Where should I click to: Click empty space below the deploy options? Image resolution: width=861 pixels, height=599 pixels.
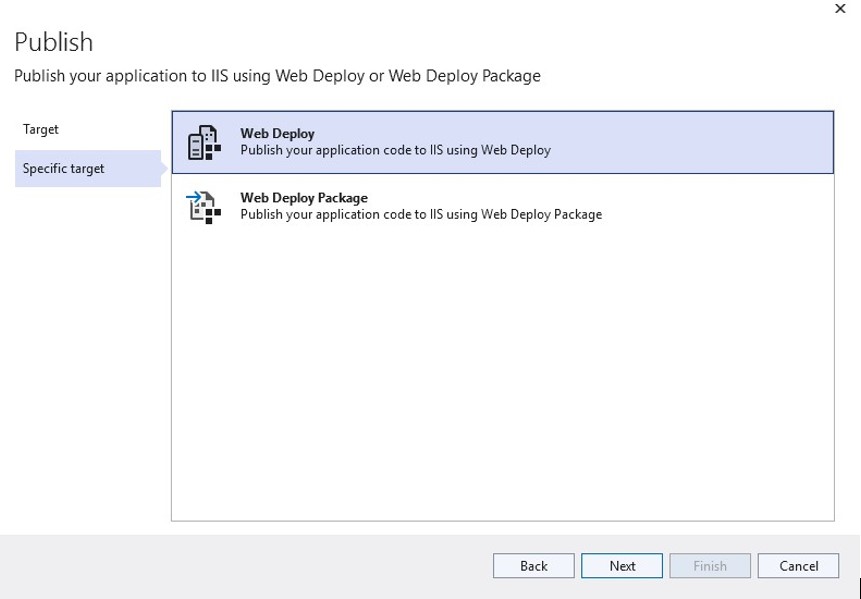point(500,380)
